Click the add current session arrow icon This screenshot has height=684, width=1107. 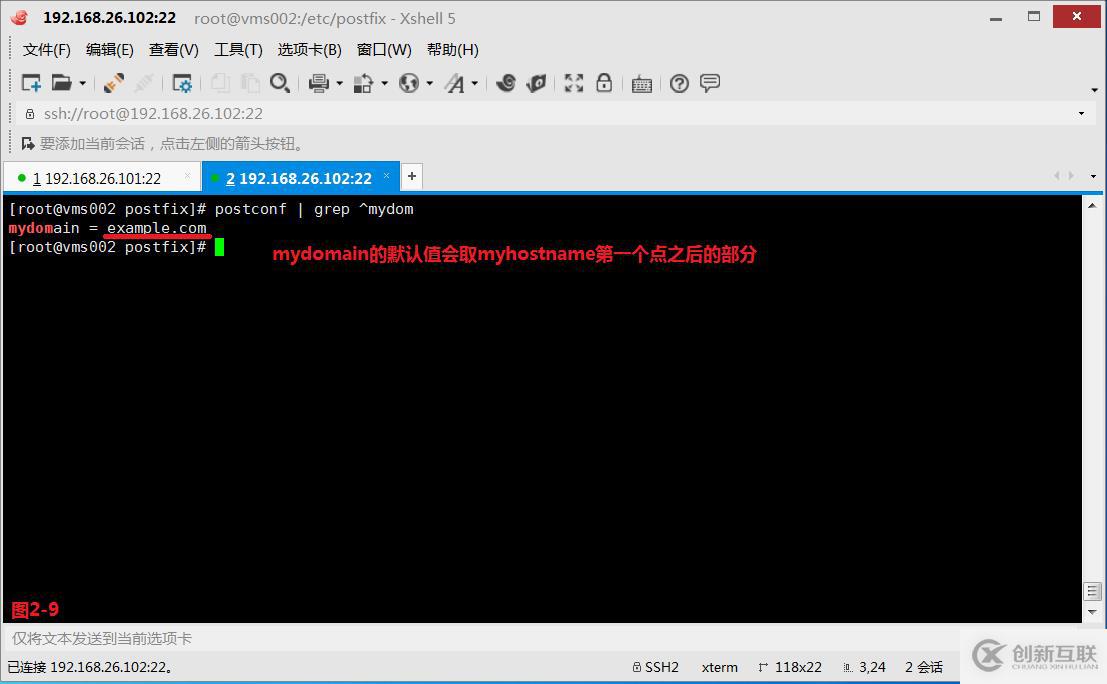point(28,143)
